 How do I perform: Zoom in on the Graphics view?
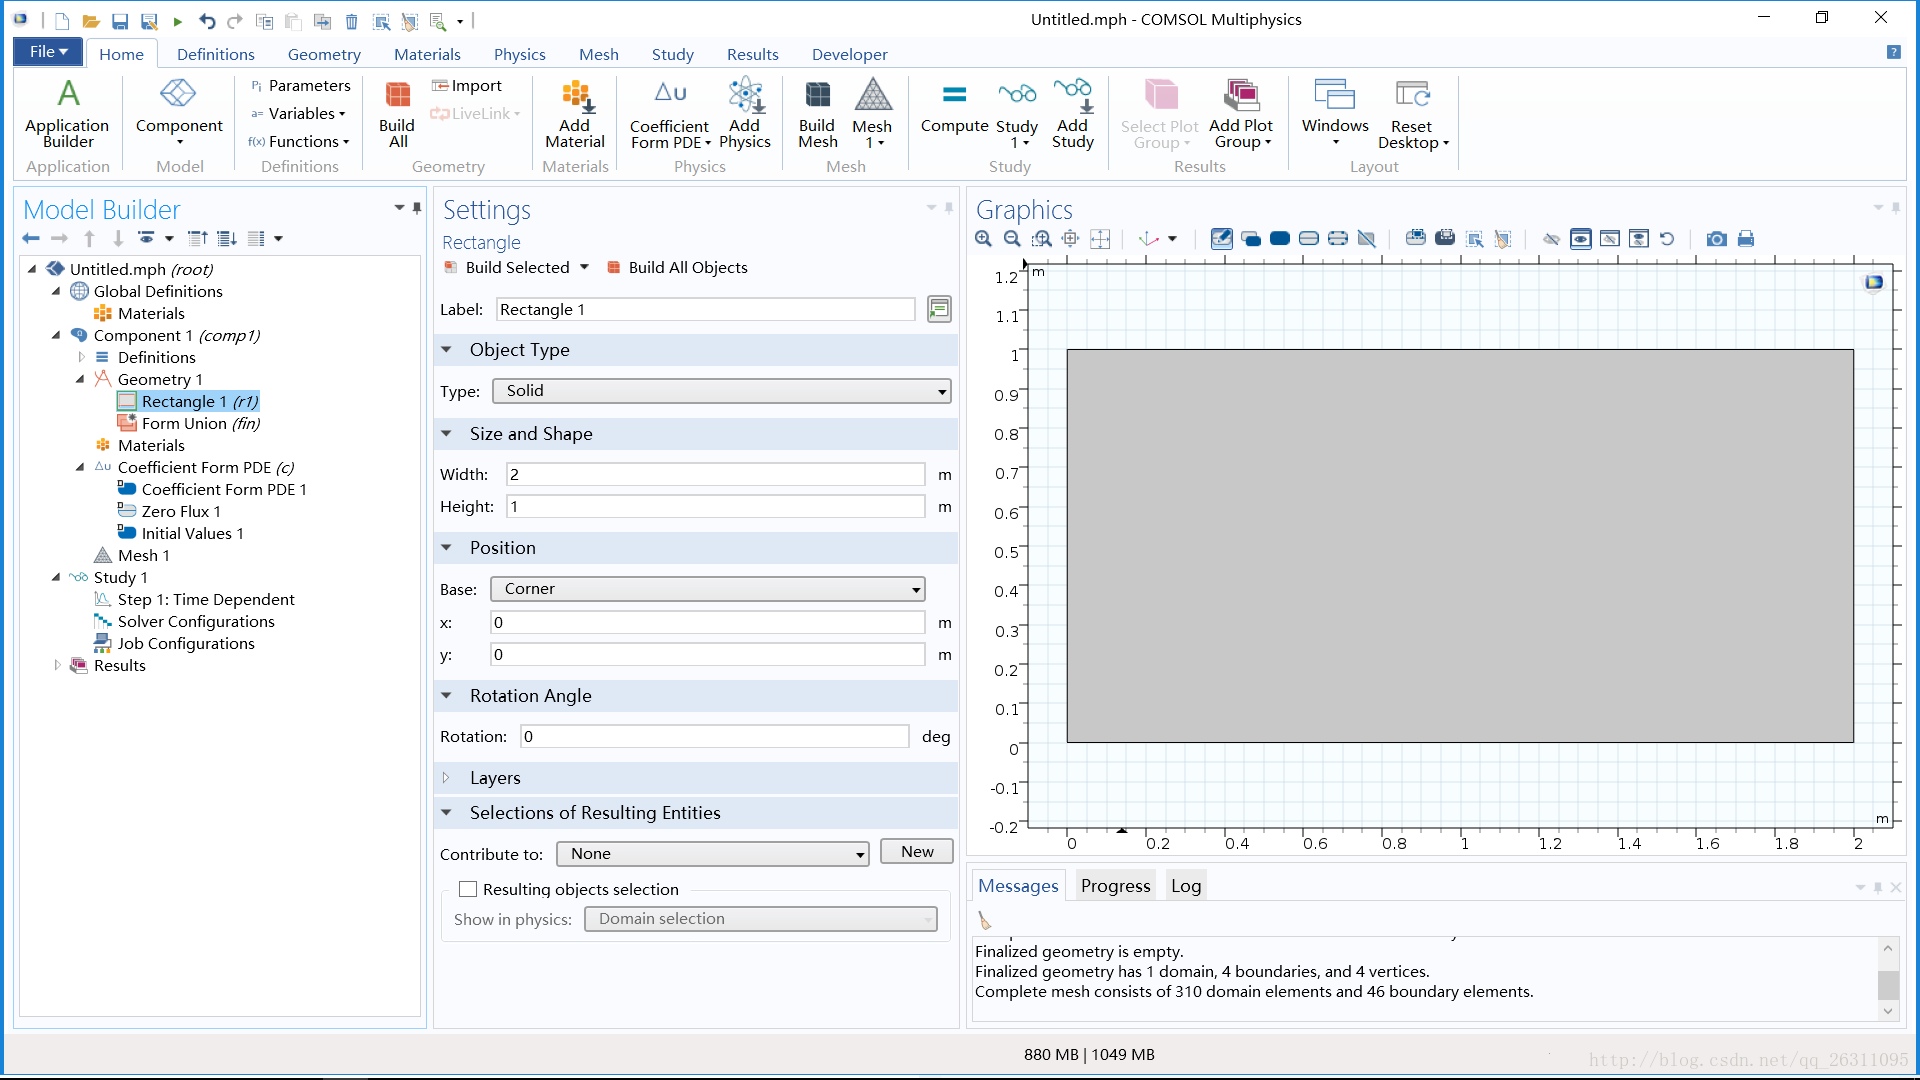point(984,239)
